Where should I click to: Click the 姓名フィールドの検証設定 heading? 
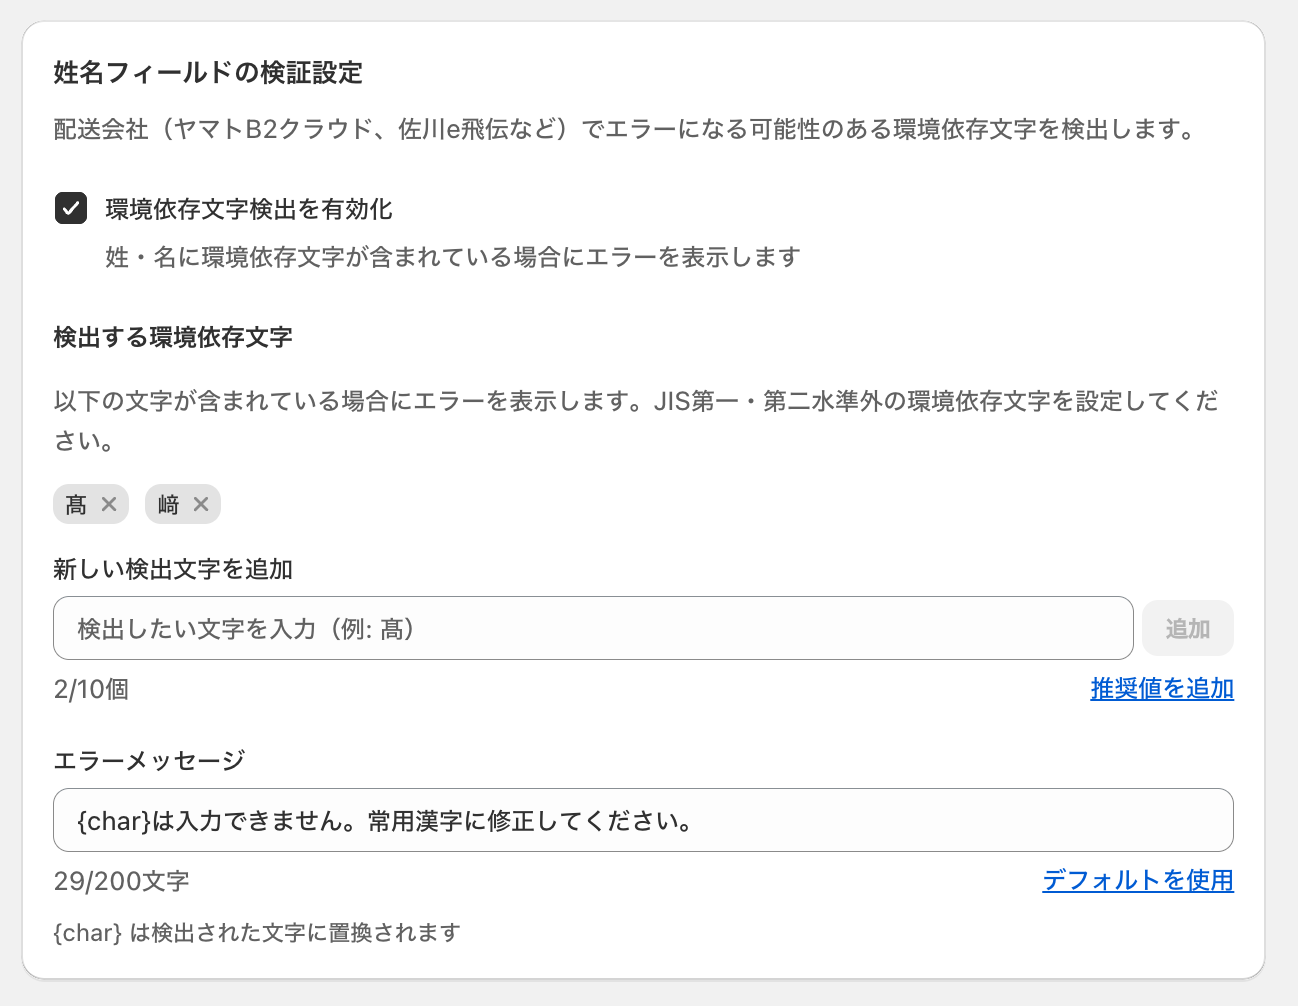point(208,72)
